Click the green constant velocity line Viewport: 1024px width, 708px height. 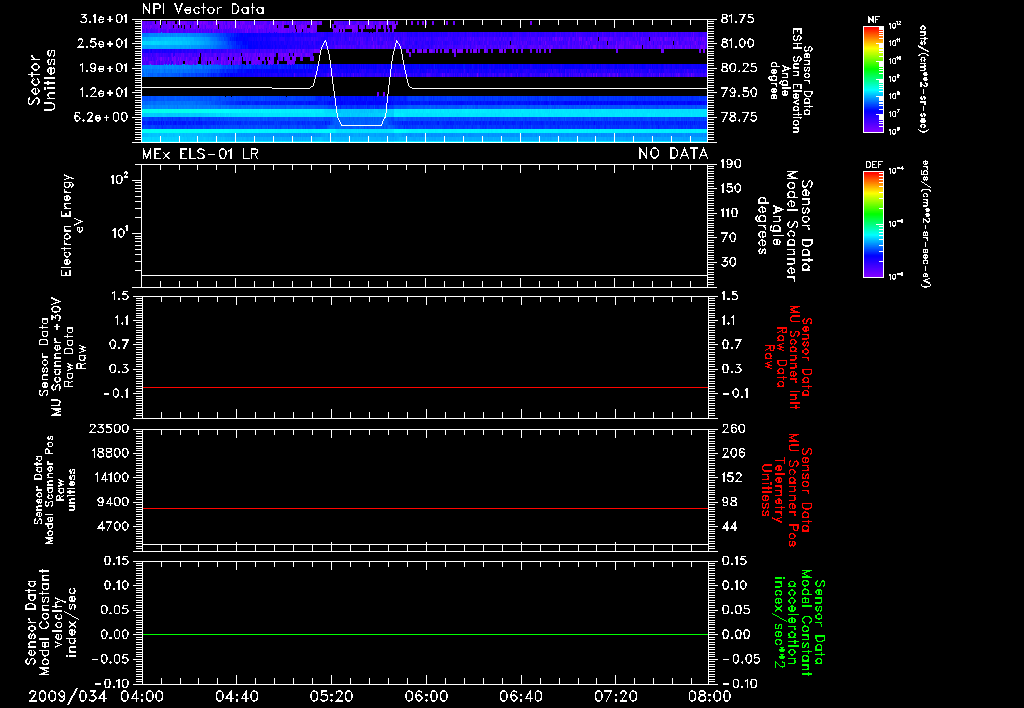(x=425, y=635)
